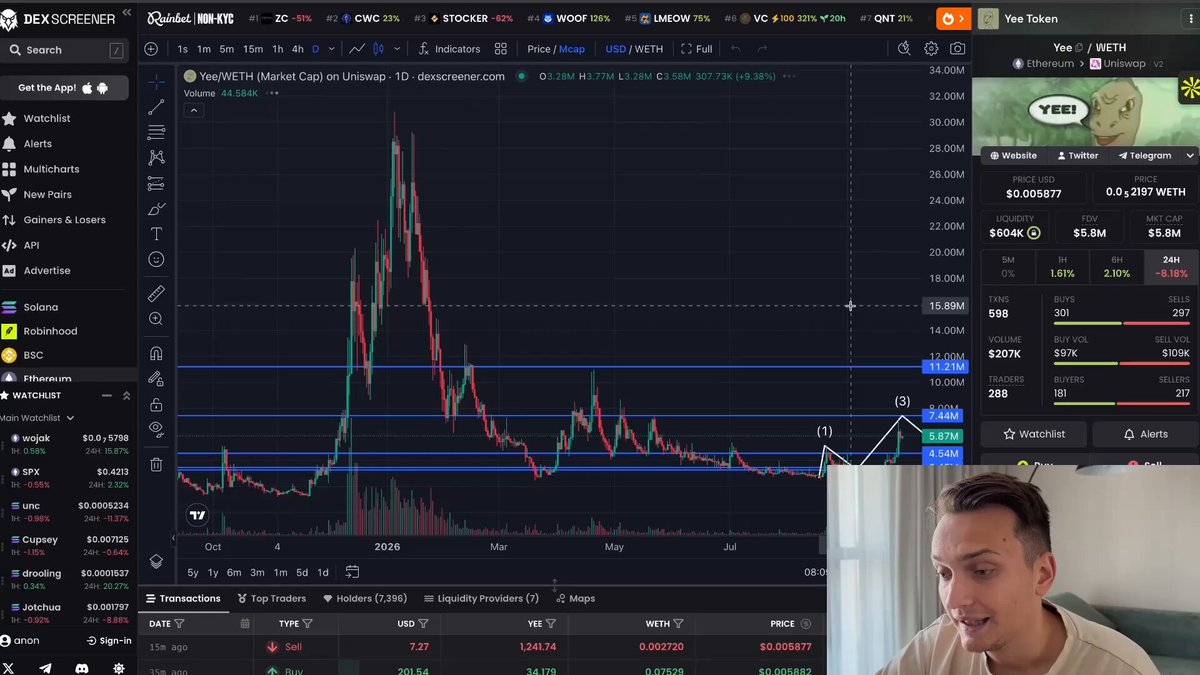Switch chart between Price and Mcap
The height and width of the screenshot is (675, 1200).
[556, 49]
